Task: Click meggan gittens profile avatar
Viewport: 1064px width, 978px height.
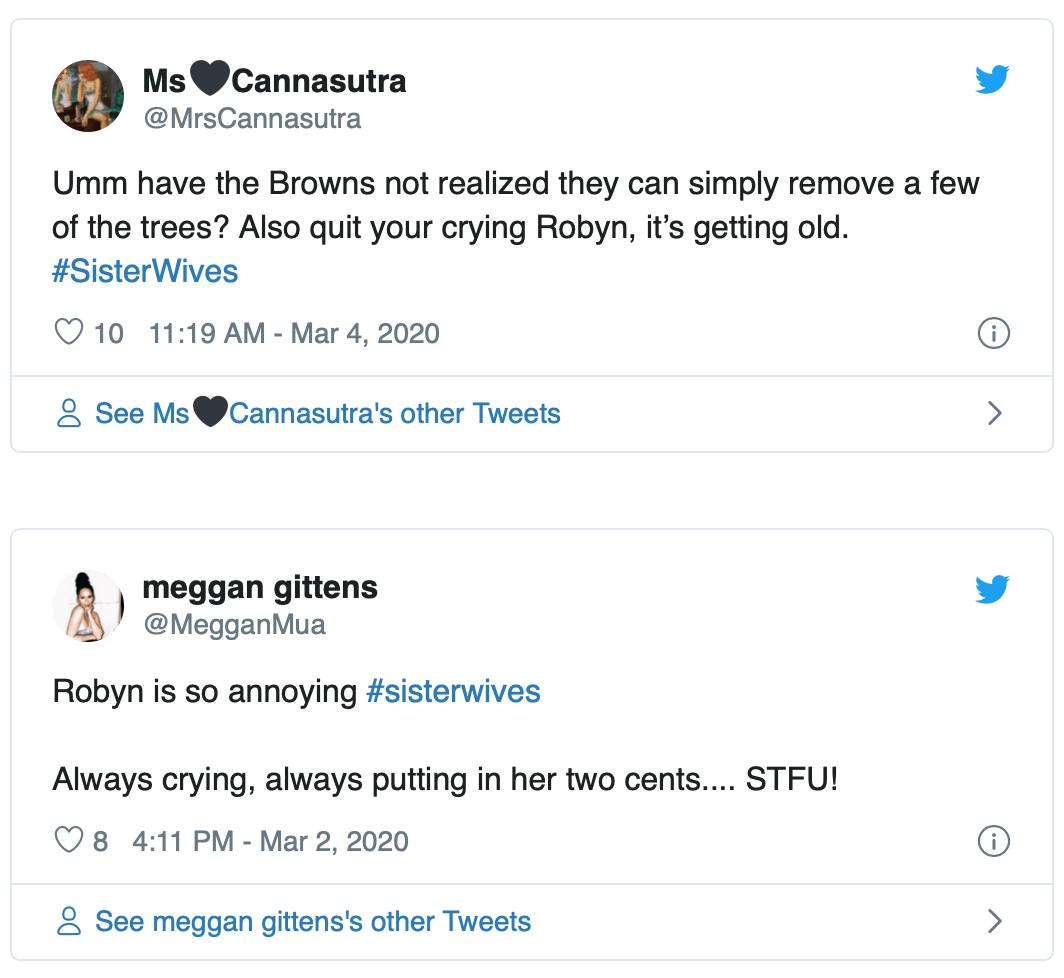Action: tap(88, 606)
